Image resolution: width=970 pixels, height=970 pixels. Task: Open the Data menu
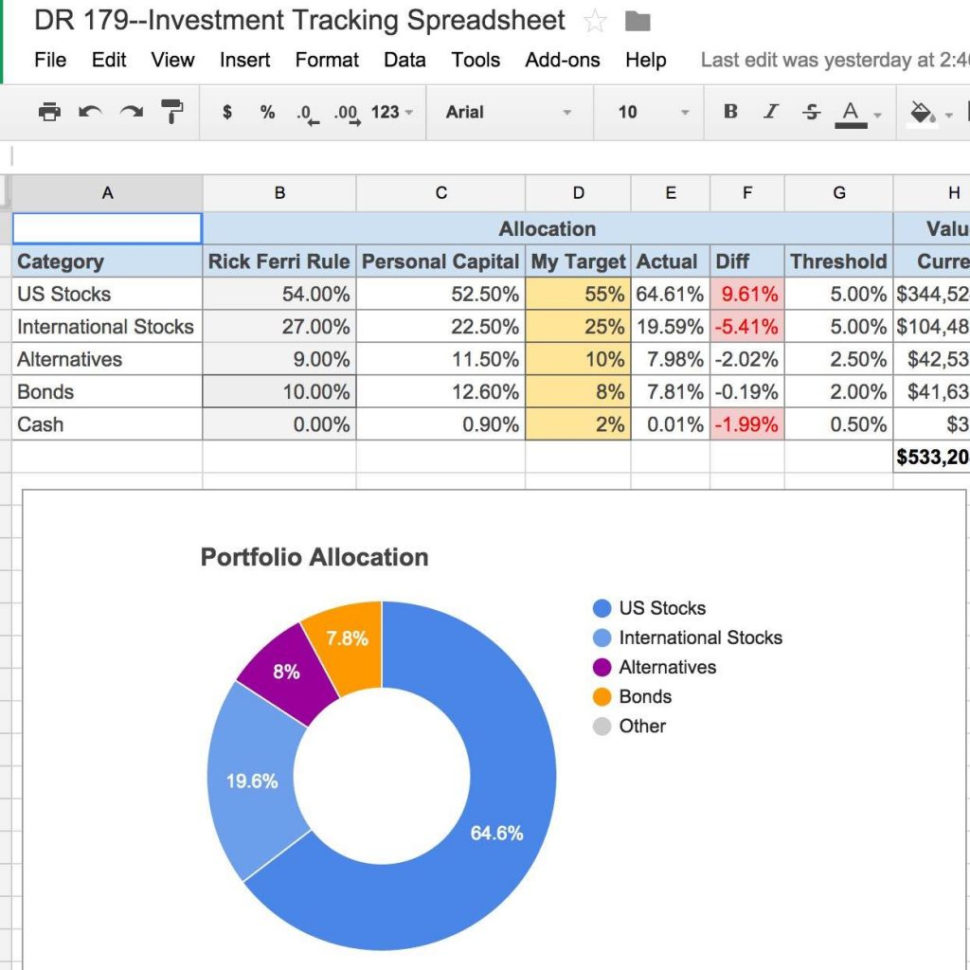(404, 60)
